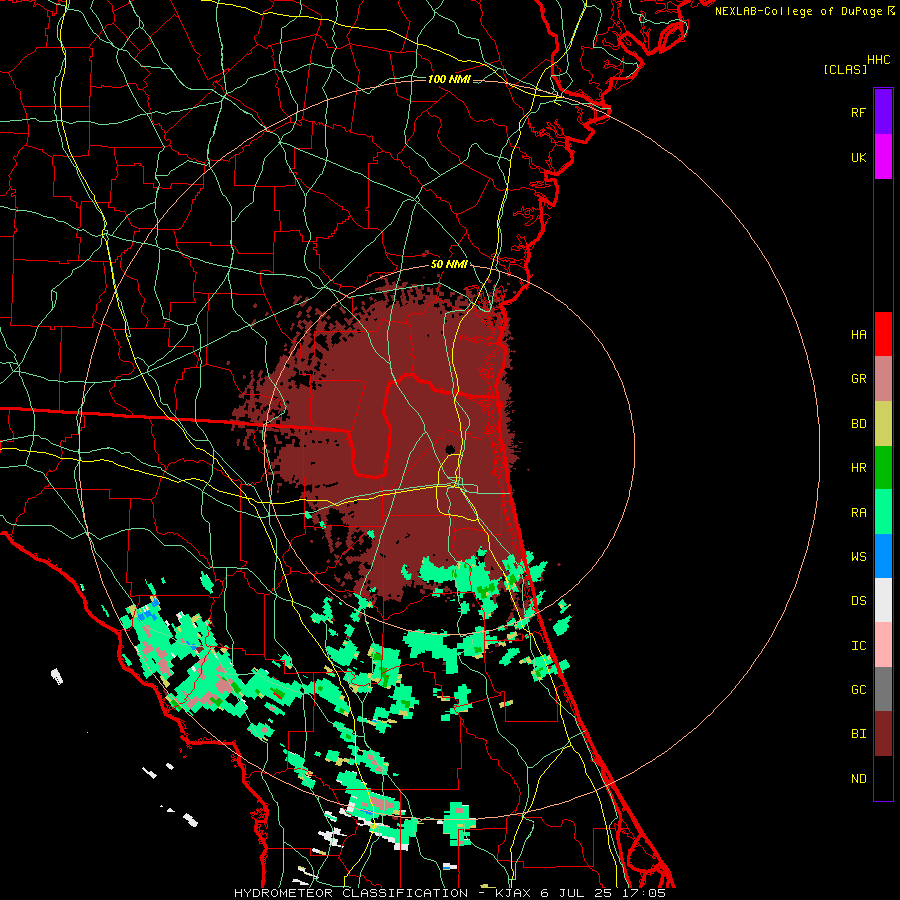This screenshot has height=900, width=900.
Task: Click the HHC product label
Action: 878,60
